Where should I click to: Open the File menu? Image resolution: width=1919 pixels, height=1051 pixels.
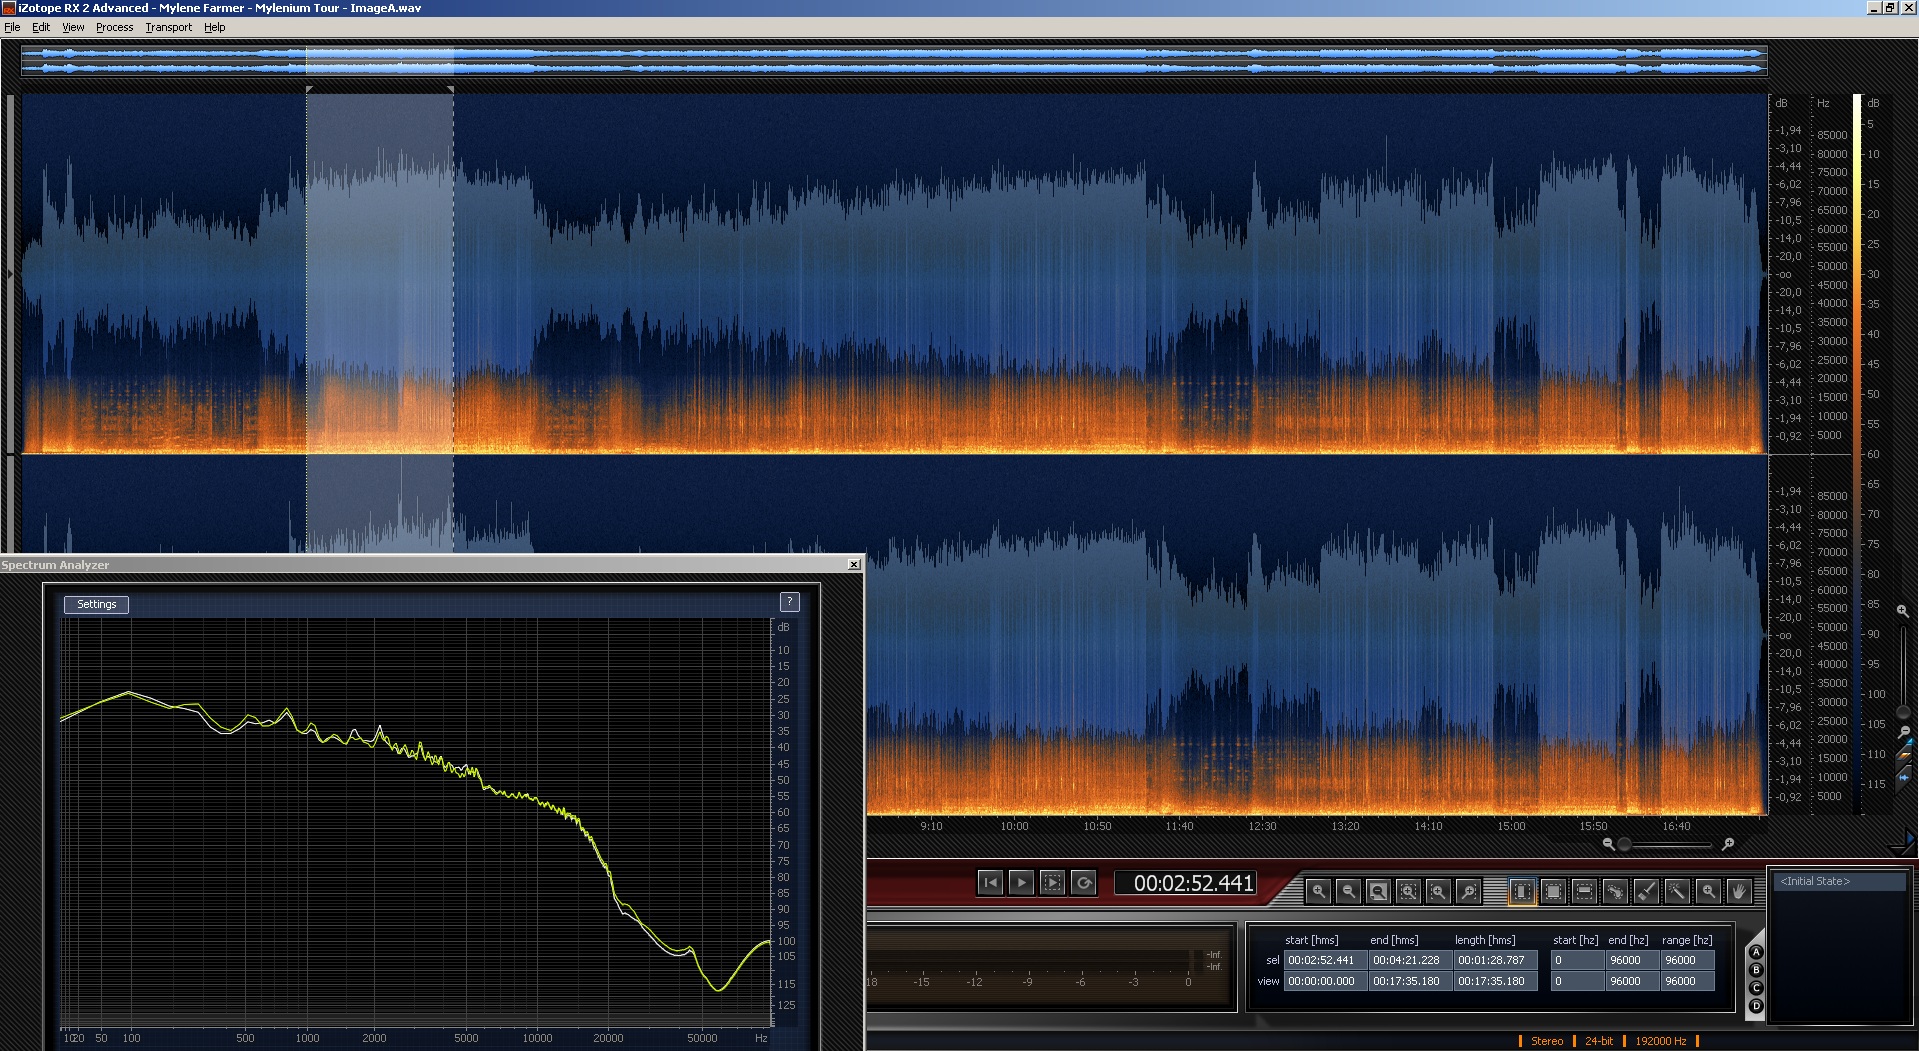pyautogui.click(x=12, y=27)
